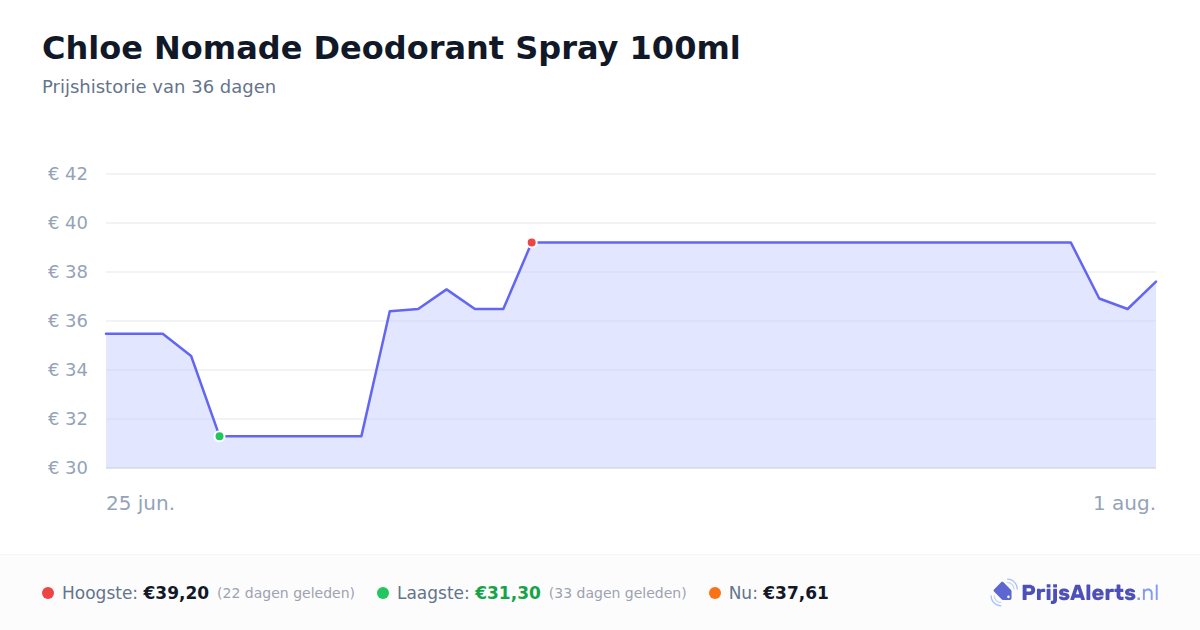This screenshot has height=630, width=1200.
Task: Click the 22 dagen geleden note
Action: coord(286,593)
